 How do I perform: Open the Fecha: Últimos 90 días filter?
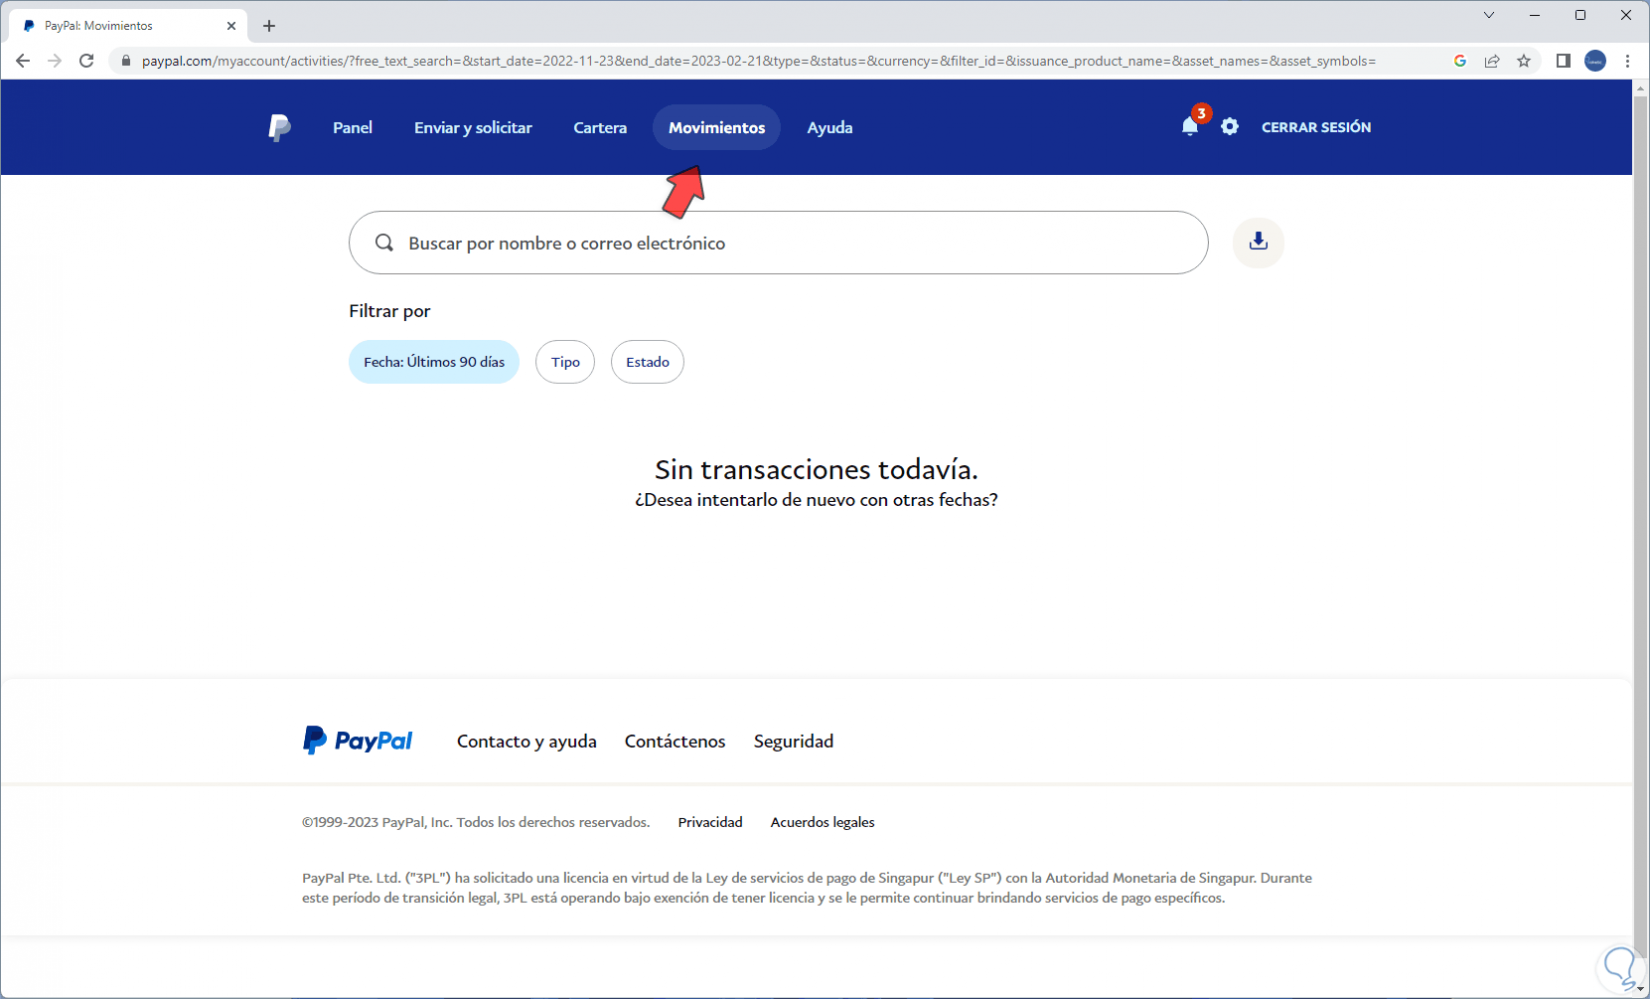tap(434, 362)
